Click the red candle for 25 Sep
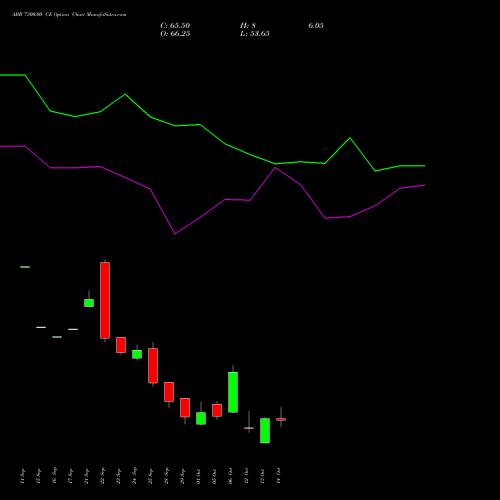This screenshot has width=500, height=500. [x=153, y=365]
